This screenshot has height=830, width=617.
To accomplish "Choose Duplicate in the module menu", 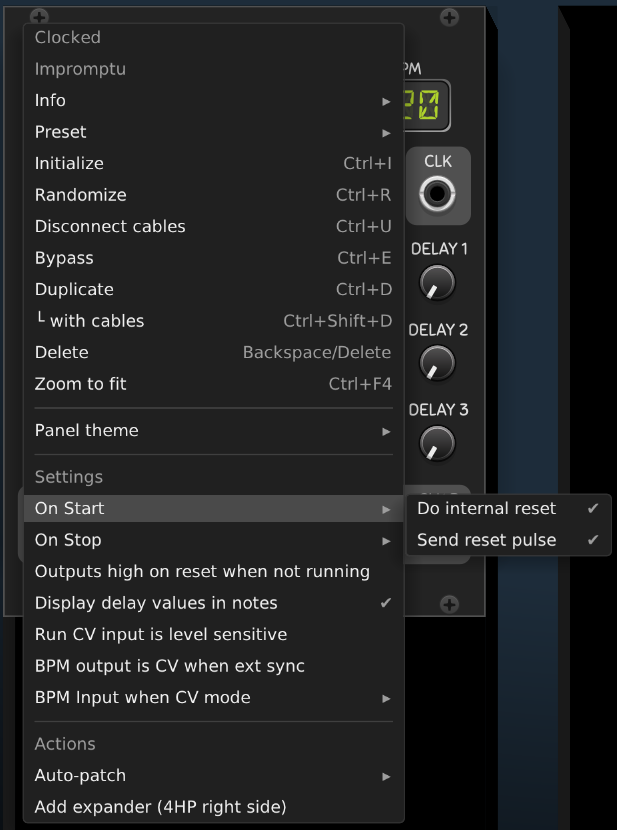I will 213,289.
